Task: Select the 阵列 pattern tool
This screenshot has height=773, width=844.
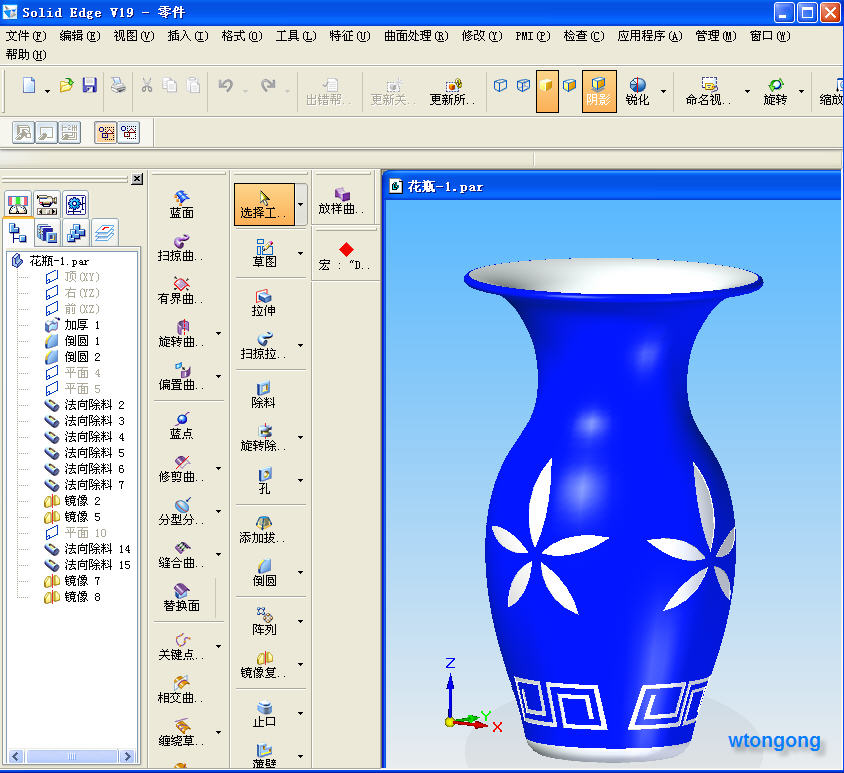Action: (x=264, y=622)
